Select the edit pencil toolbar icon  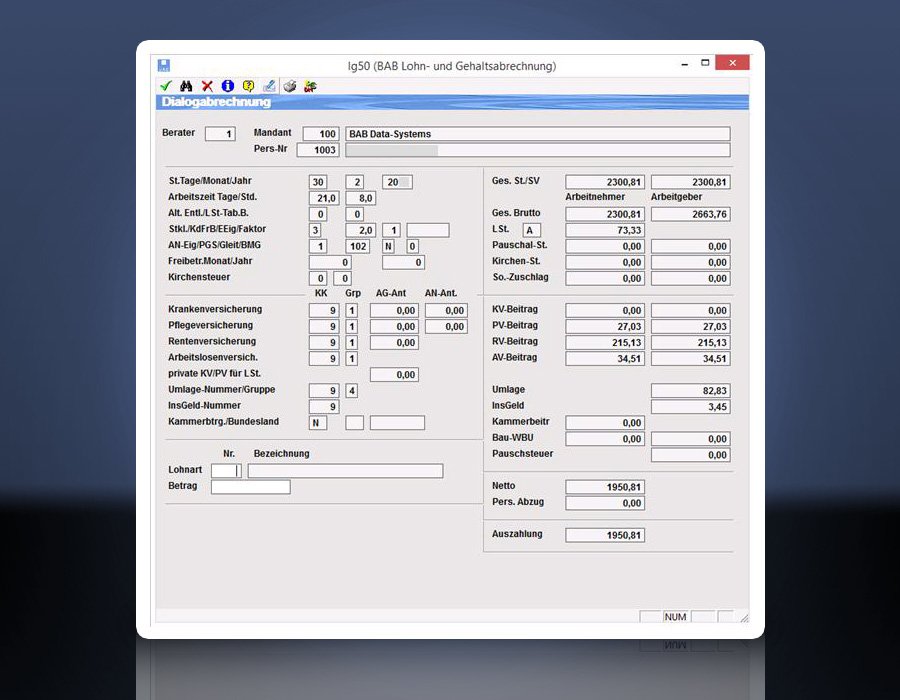coord(269,86)
